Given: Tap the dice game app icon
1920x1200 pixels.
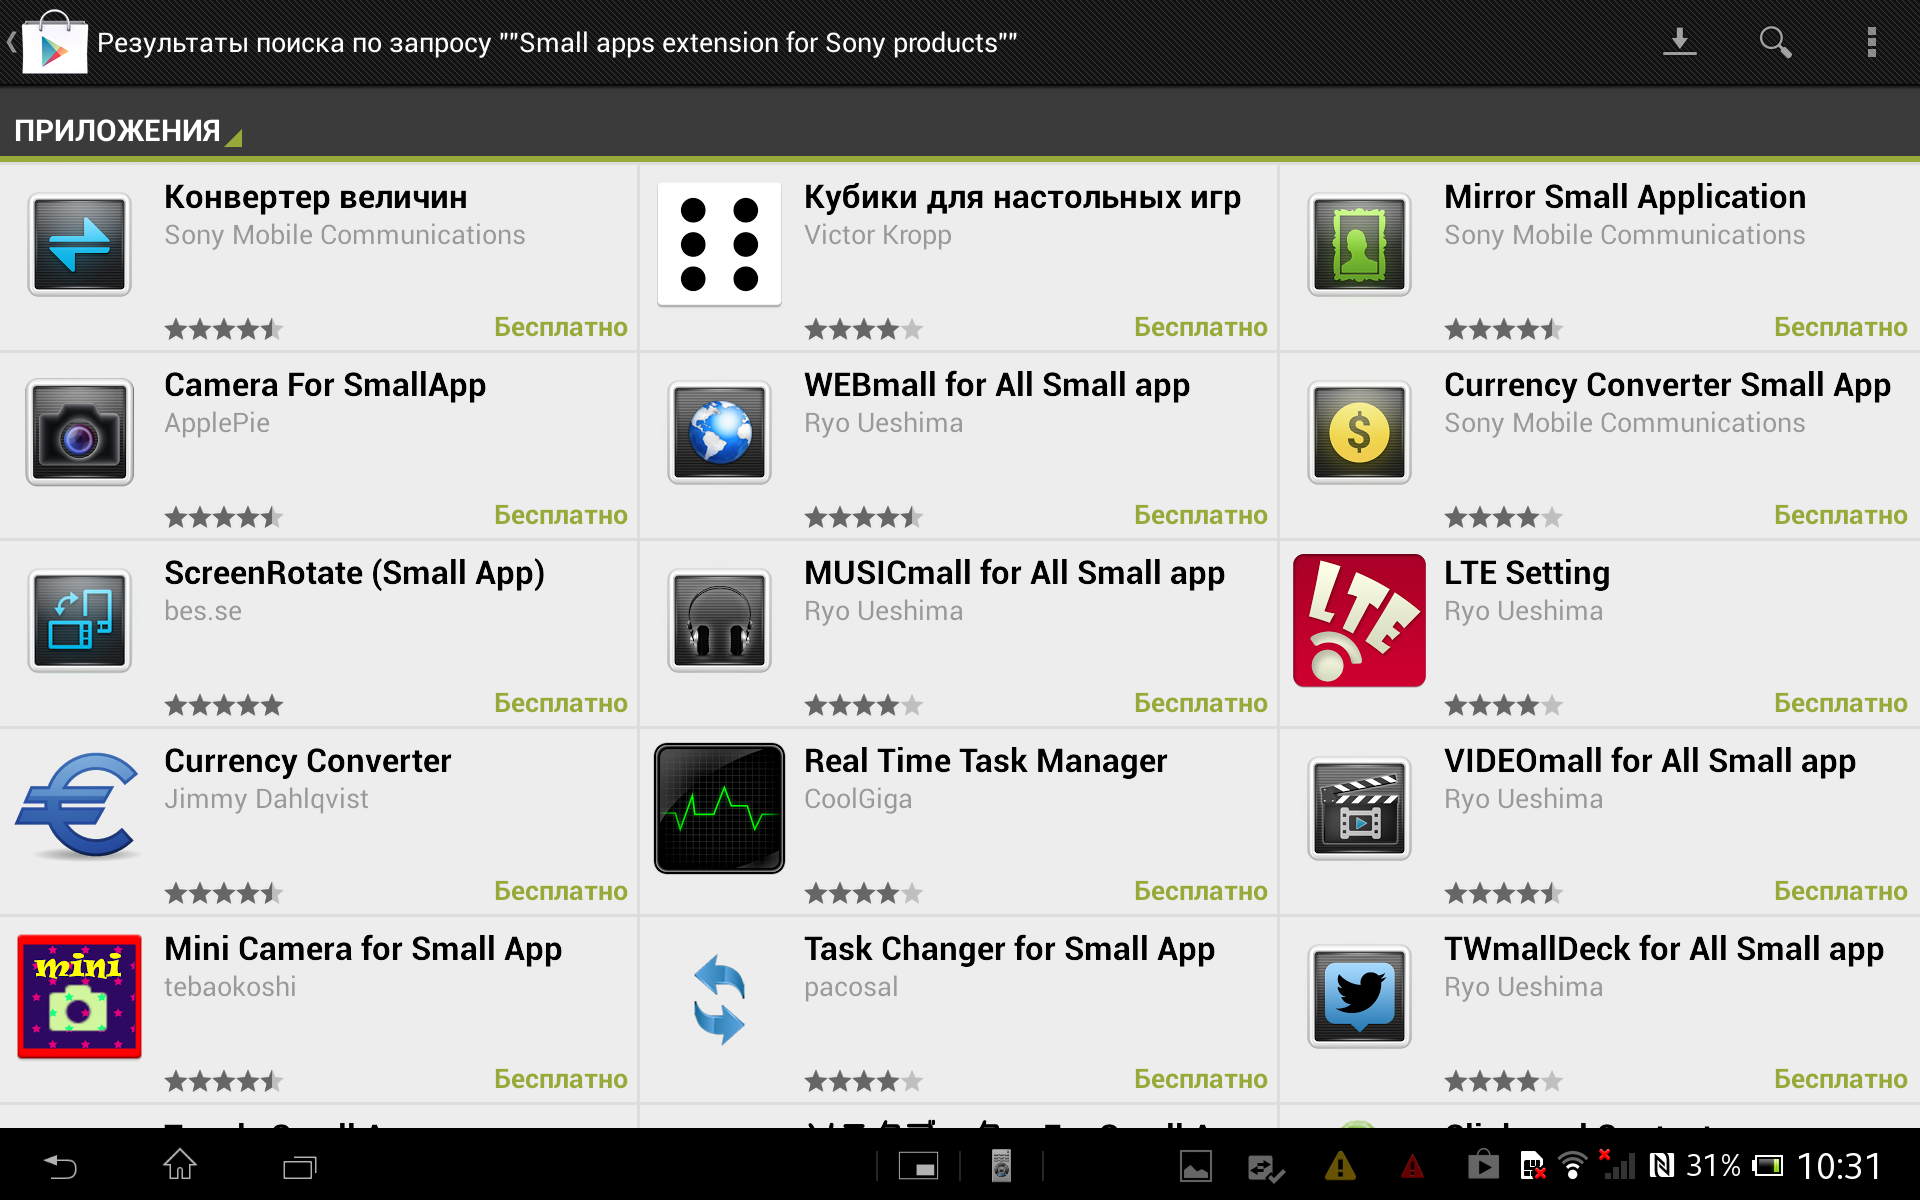Looking at the screenshot, I should pos(719,245).
